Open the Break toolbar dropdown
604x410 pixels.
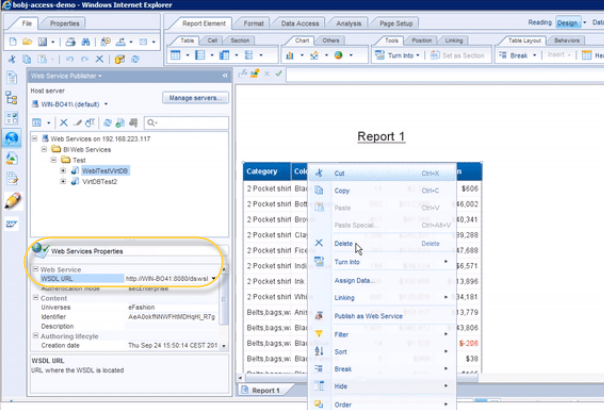tap(534, 55)
